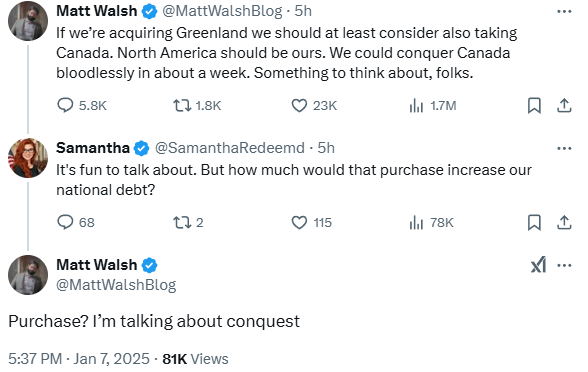Share Matt Walsh's first tweet
This screenshot has height=372, width=588.
[x=564, y=105]
